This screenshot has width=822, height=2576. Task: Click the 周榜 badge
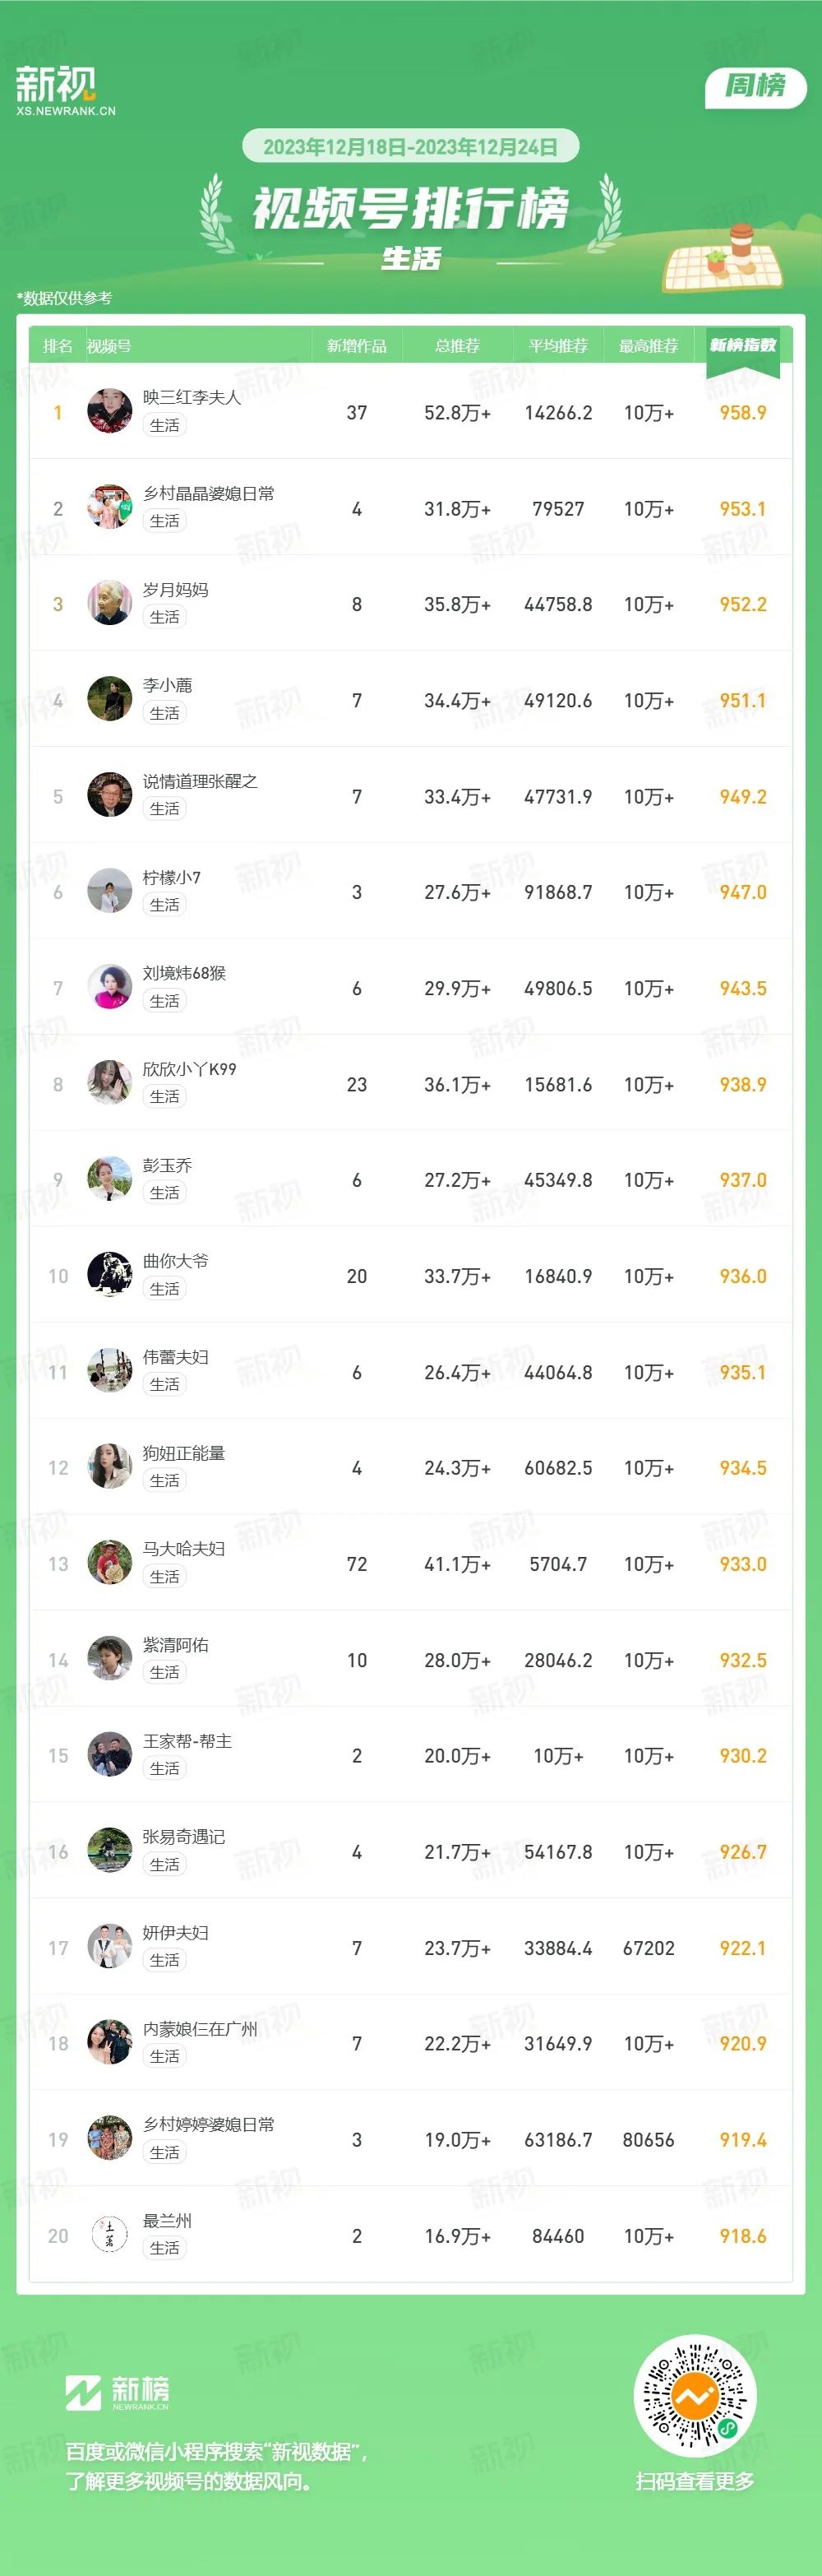click(755, 87)
